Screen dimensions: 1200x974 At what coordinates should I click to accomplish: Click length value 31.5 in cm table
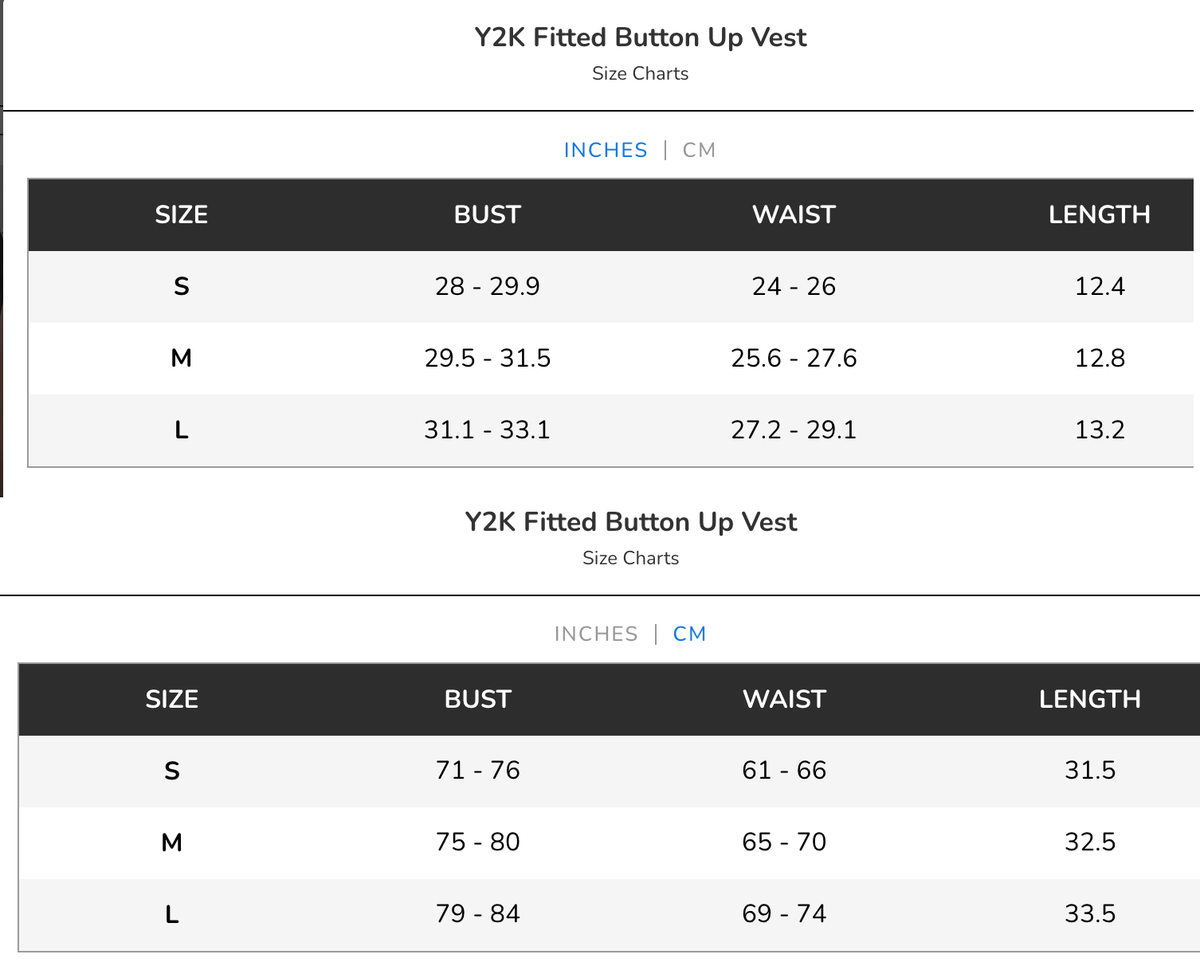pos(1090,770)
